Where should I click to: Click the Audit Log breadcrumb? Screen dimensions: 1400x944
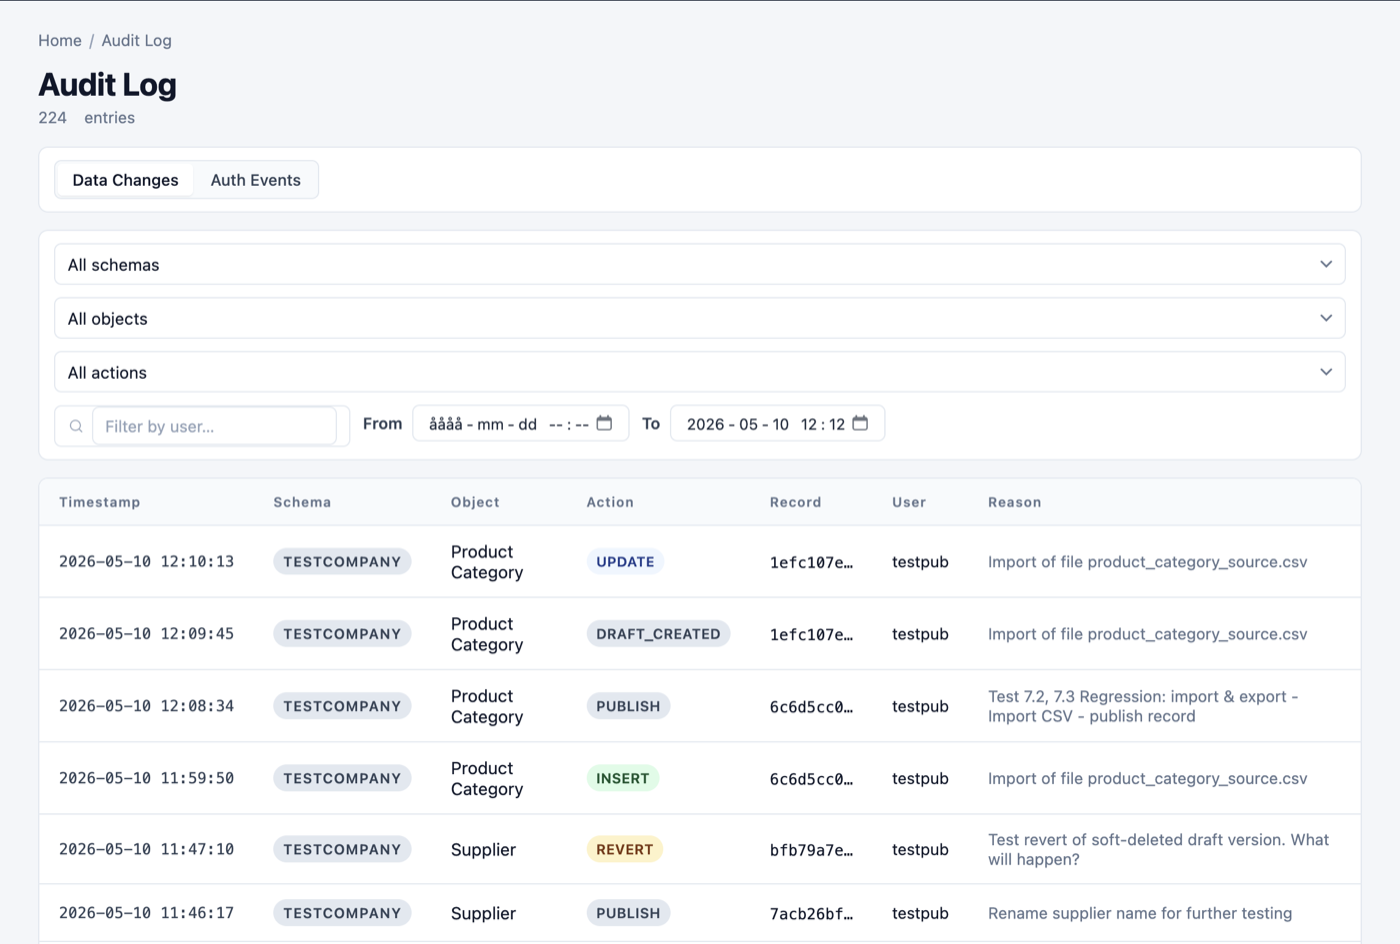[136, 41]
